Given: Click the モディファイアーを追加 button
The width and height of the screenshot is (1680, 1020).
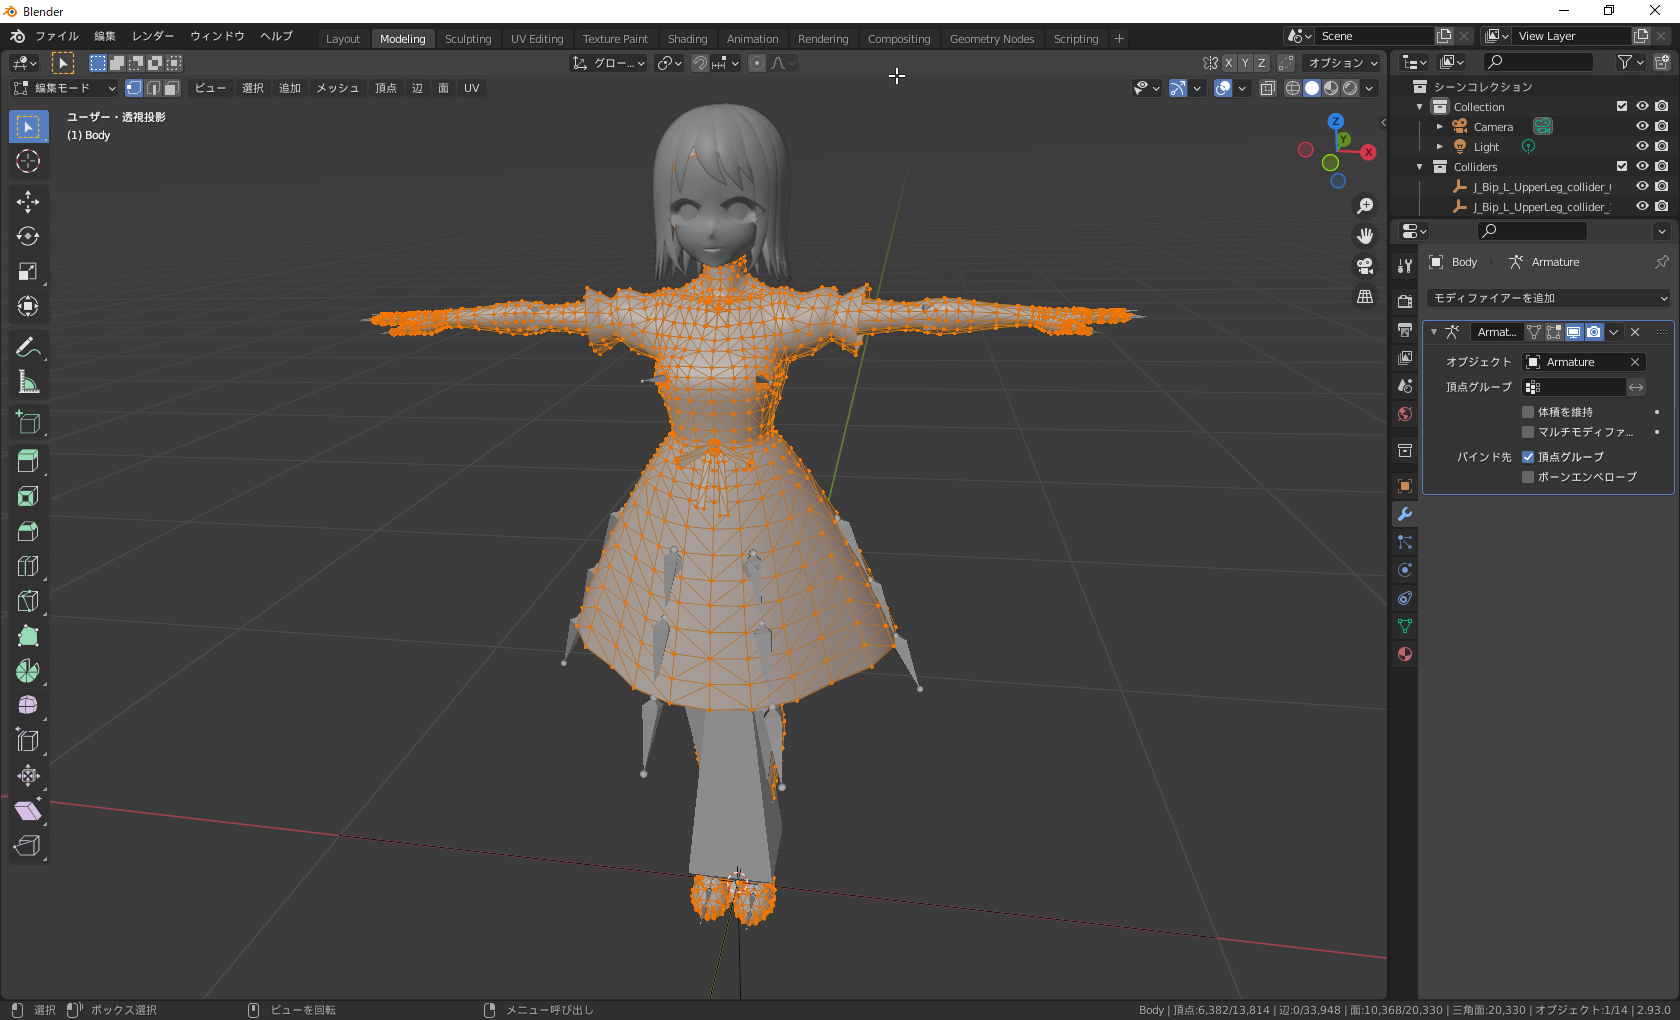Looking at the screenshot, I should tap(1546, 297).
